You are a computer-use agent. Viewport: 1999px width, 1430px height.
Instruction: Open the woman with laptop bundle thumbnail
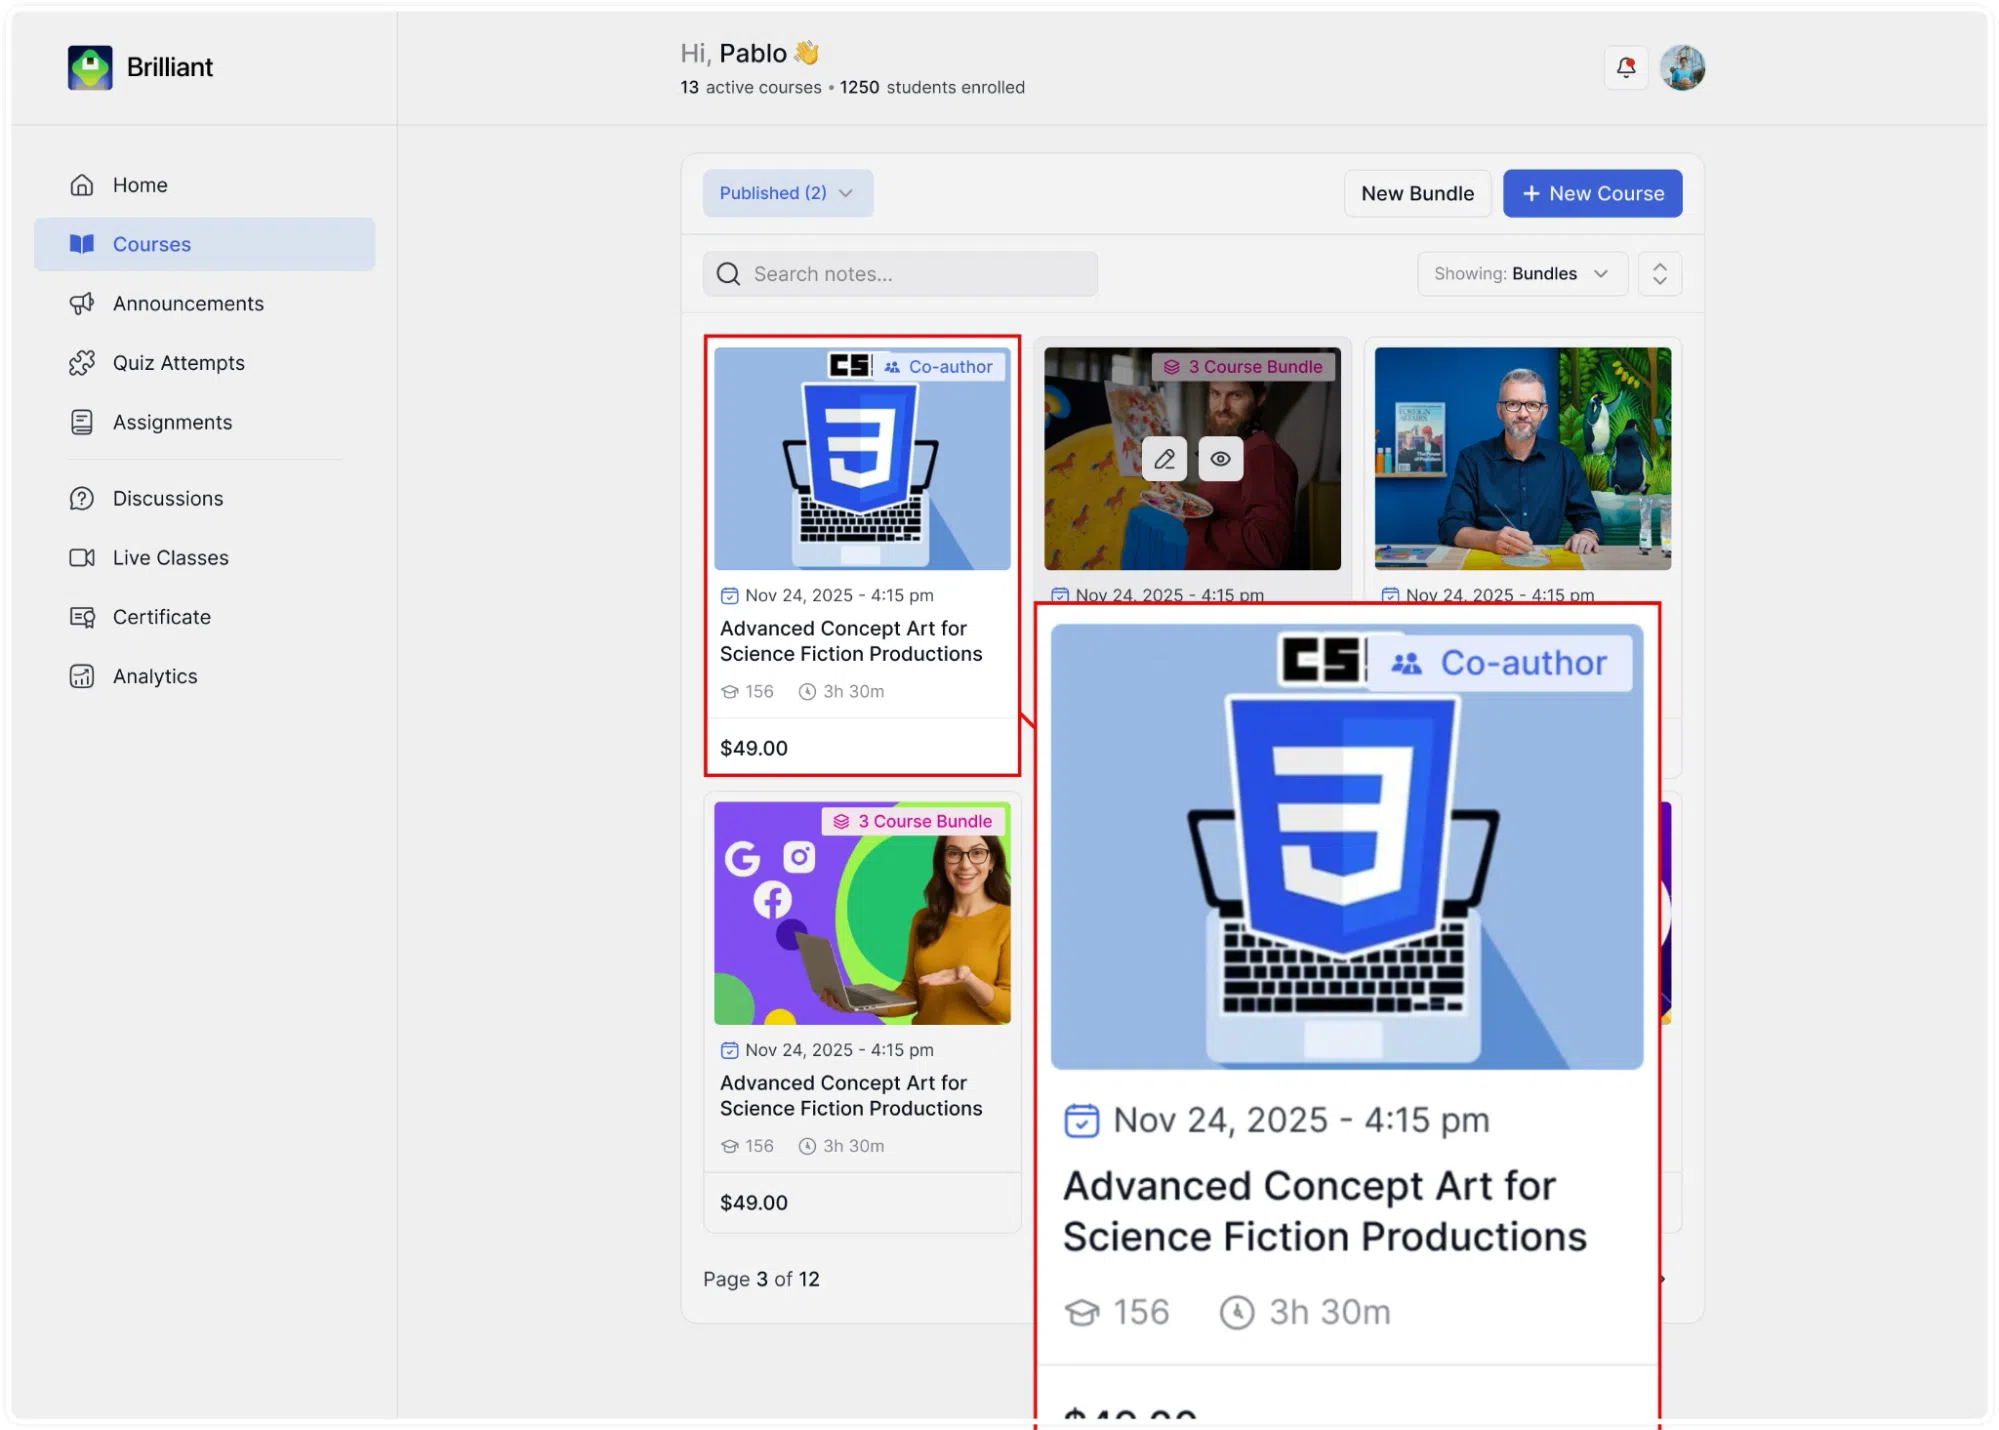pyautogui.click(x=862, y=913)
